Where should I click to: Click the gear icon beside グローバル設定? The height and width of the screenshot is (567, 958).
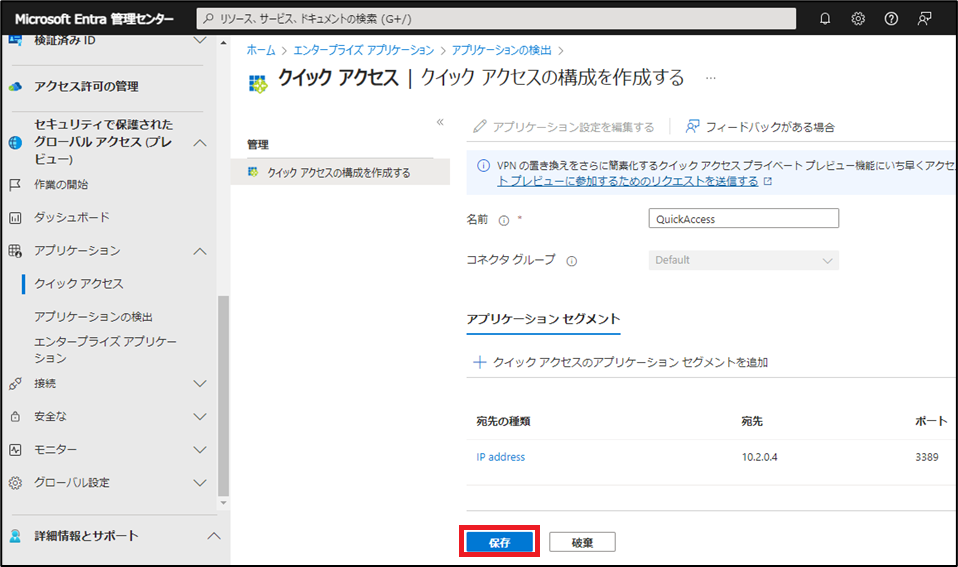(15, 483)
